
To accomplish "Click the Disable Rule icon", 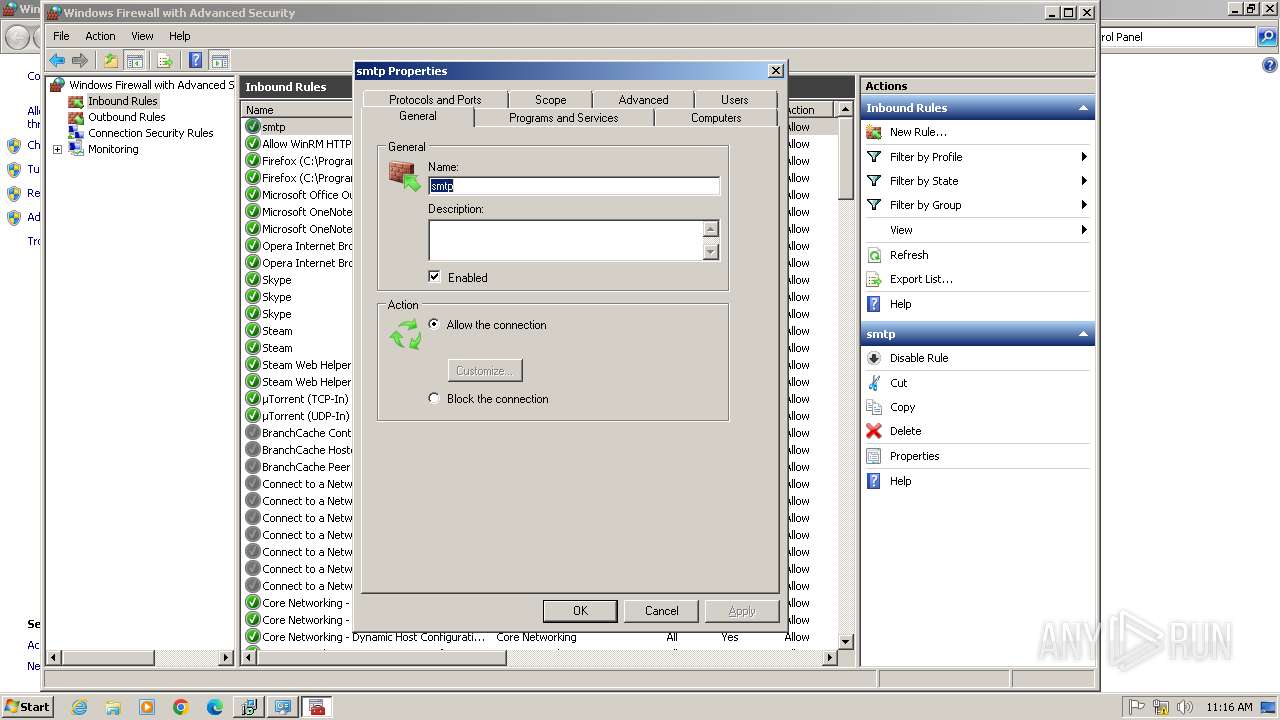I will point(874,358).
